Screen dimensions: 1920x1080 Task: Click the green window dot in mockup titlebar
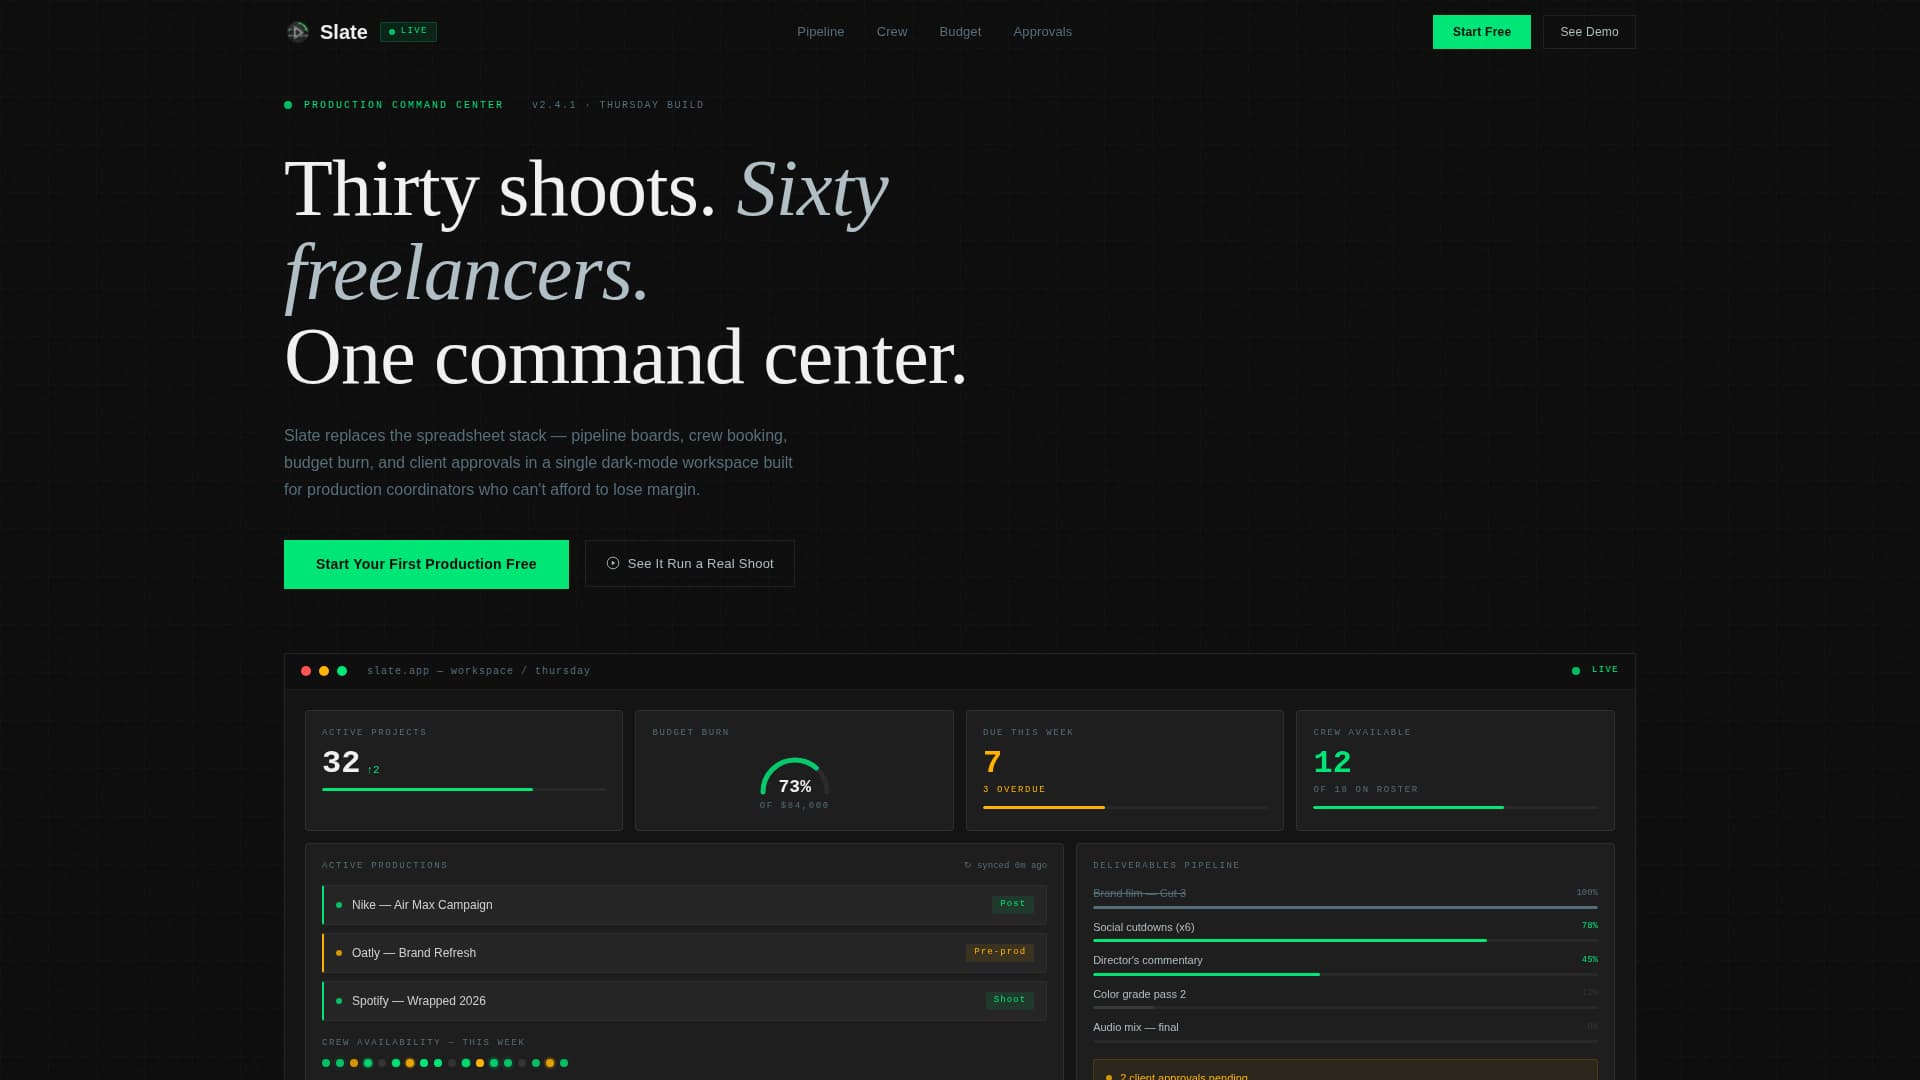[x=342, y=671]
